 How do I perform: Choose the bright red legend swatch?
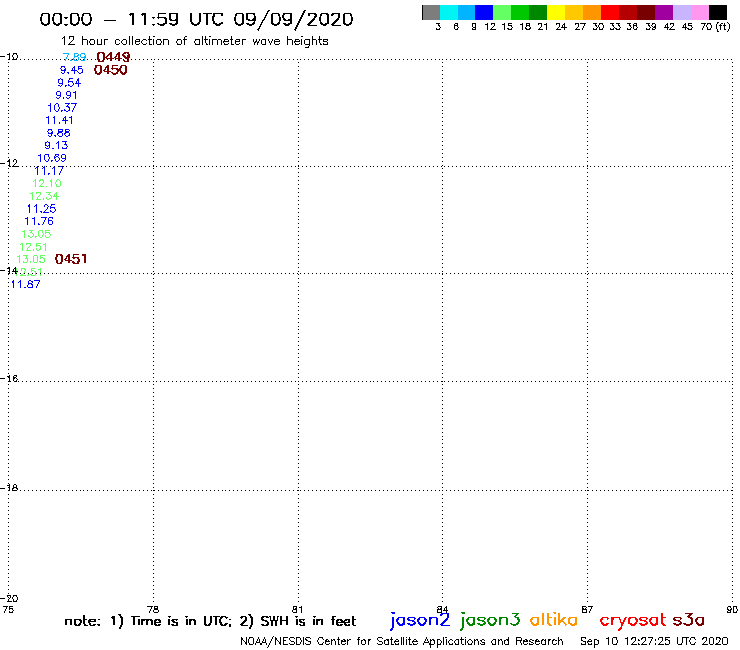[610, 12]
